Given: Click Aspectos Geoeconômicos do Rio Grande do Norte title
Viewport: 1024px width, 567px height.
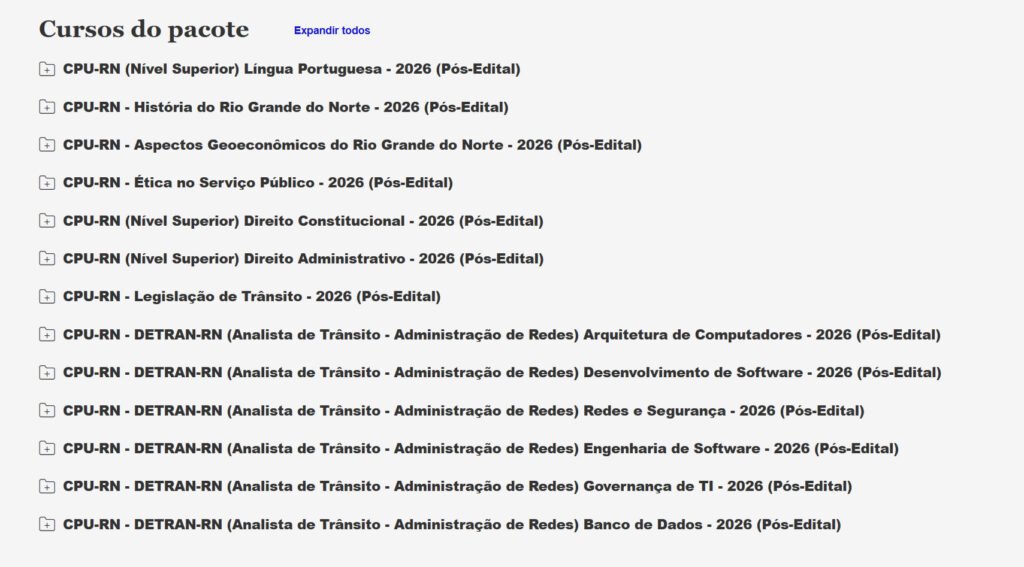Looking at the screenshot, I should tap(352, 145).
